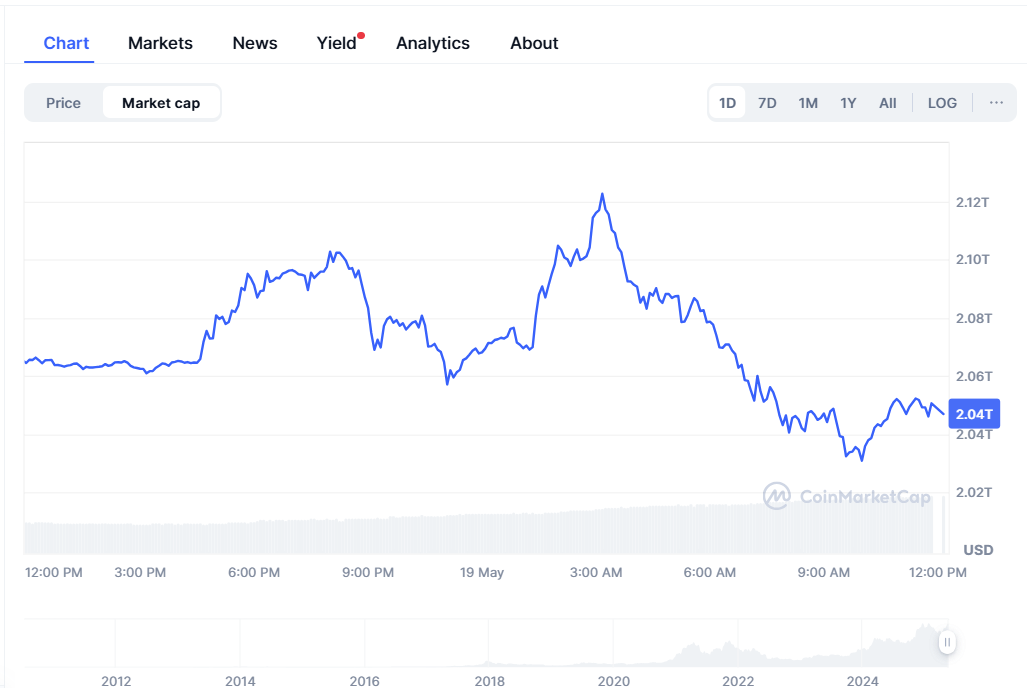This screenshot has height=688, width=1027.
Task: Open the Markets tab
Action: pyautogui.click(x=160, y=43)
